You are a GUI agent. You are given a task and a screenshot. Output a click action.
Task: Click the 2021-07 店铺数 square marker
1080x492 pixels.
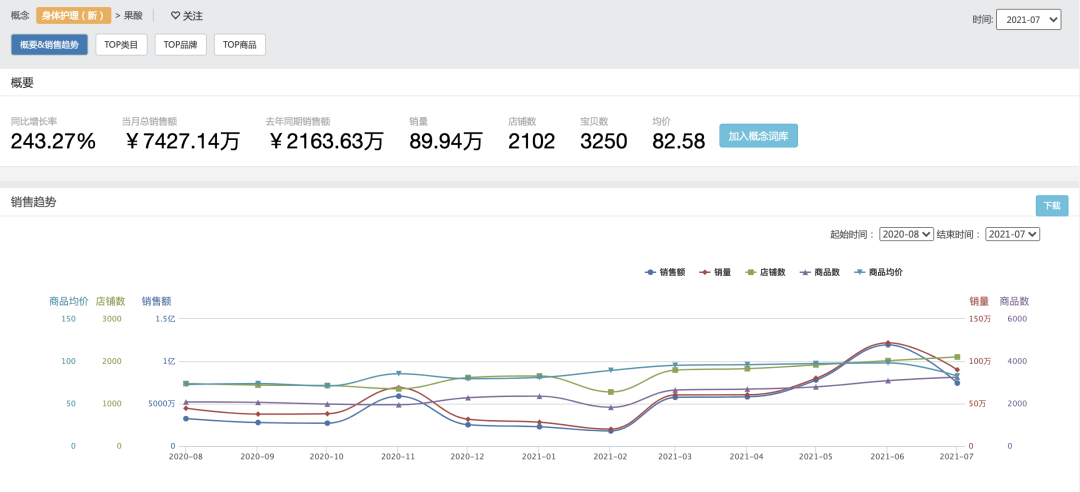(957, 357)
